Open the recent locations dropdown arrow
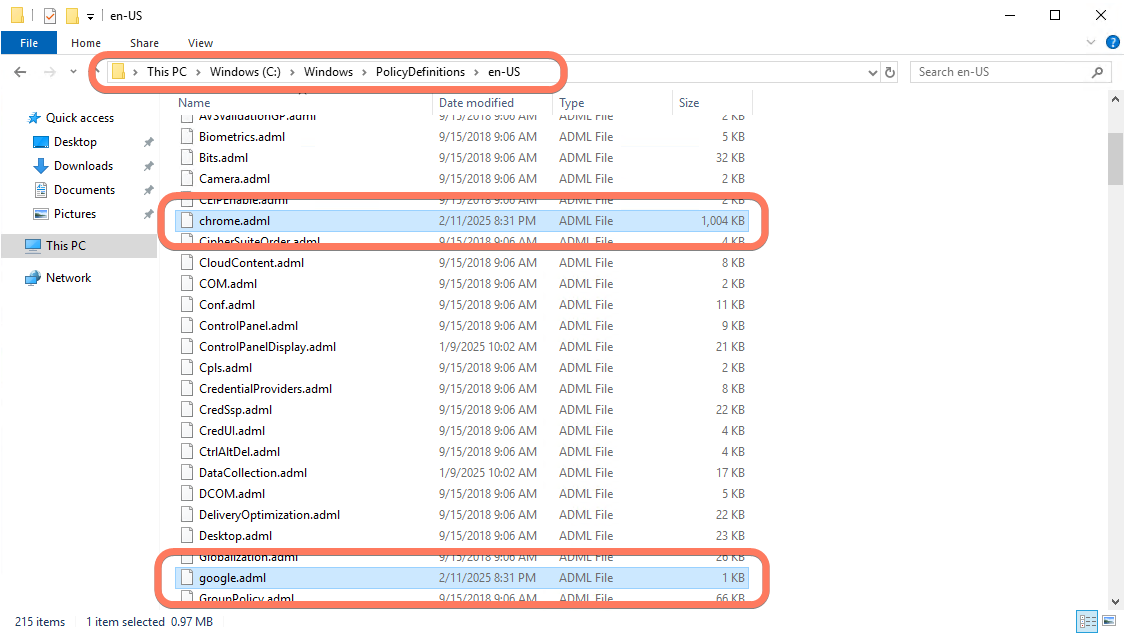1125x634 pixels. [73, 72]
